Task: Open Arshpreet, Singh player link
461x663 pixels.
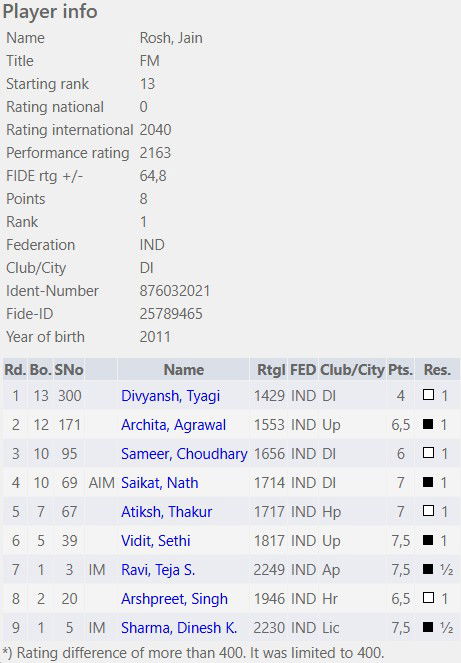Action: (x=174, y=598)
